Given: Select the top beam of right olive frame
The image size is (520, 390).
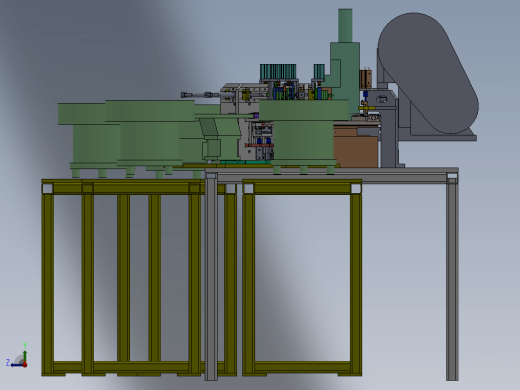Looking at the screenshot, I should [302, 188].
